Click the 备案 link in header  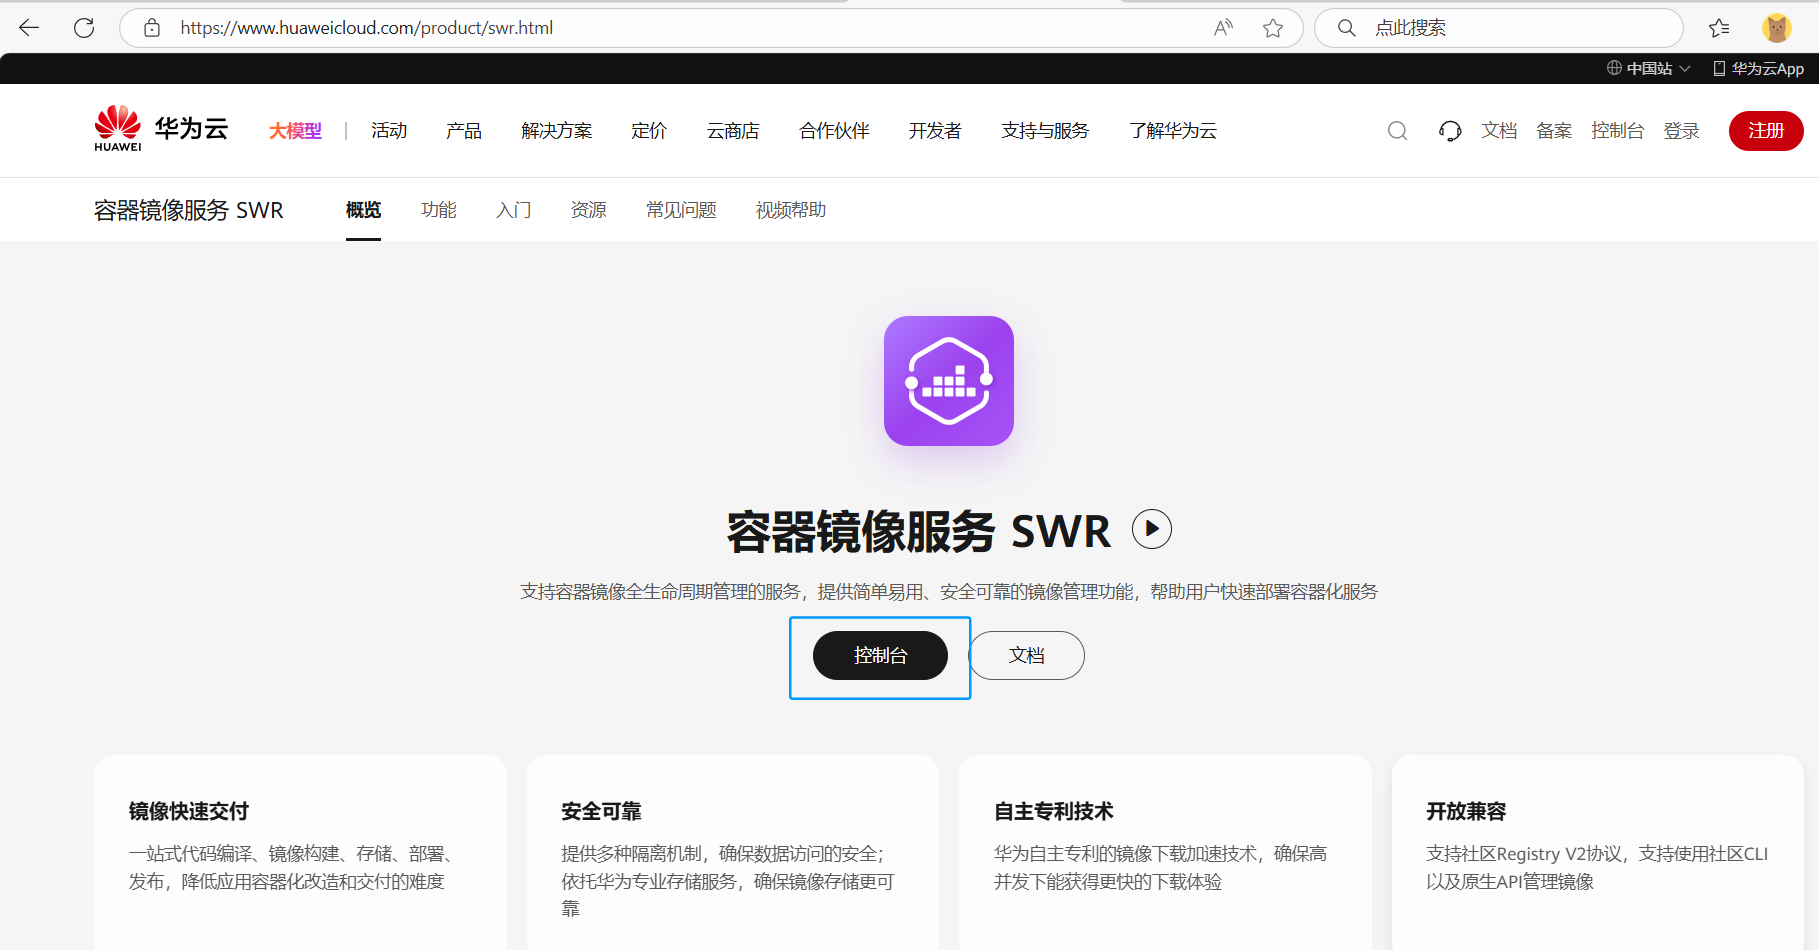[x=1554, y=131]
